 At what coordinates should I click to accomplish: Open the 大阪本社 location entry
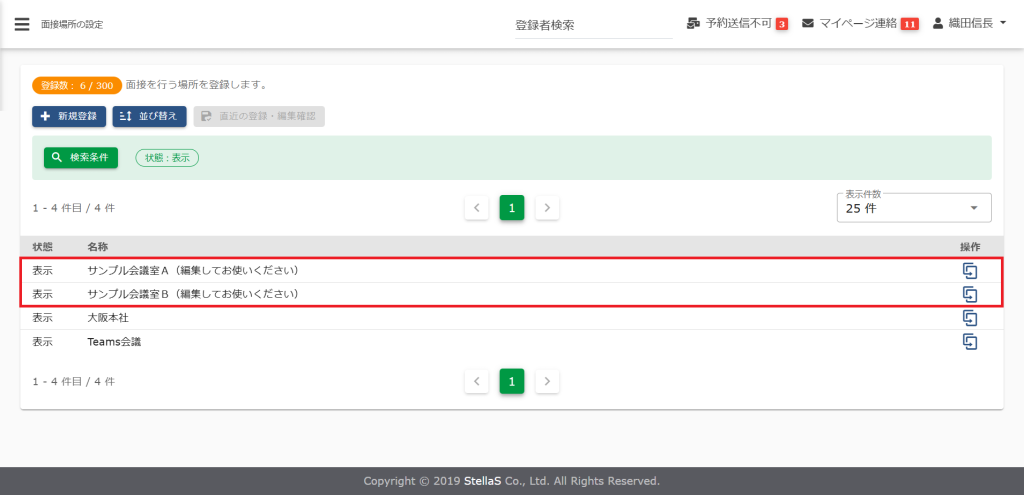pyautogui.click(x=108, y=318)
